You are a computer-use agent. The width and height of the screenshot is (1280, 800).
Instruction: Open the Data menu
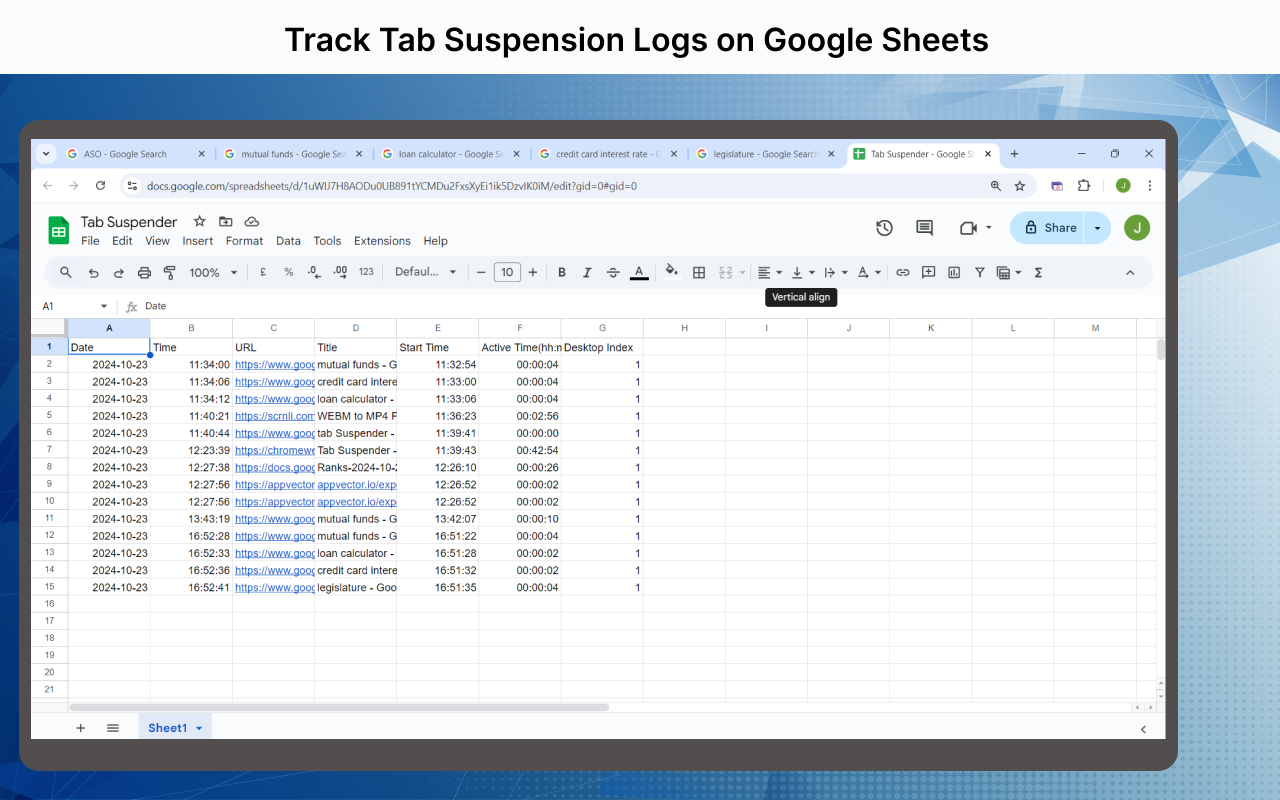coord(288,241)
